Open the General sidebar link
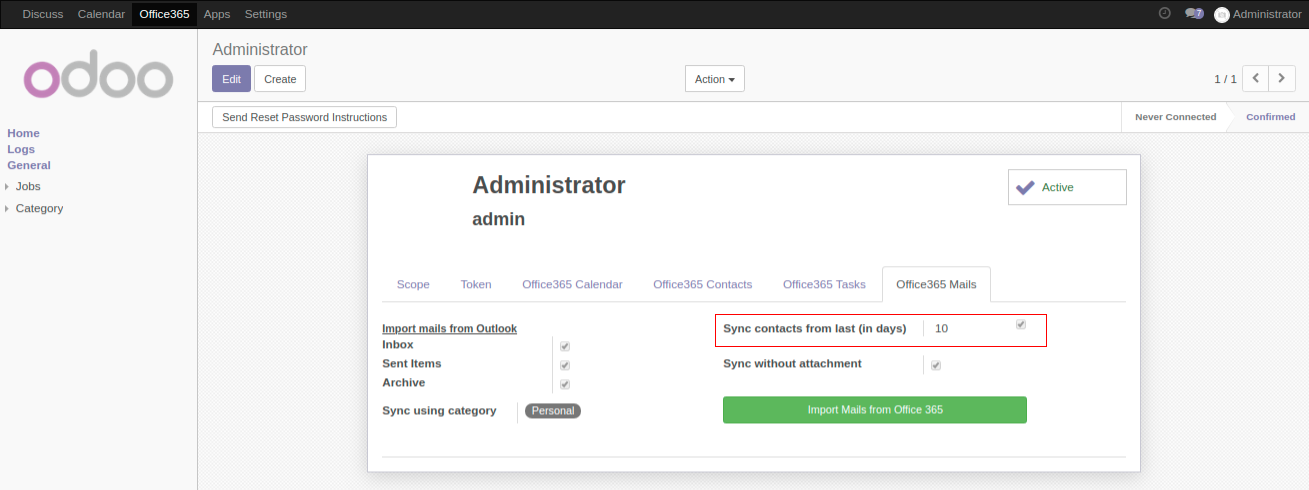This screenshot has height=490, width=1309. 29,165
